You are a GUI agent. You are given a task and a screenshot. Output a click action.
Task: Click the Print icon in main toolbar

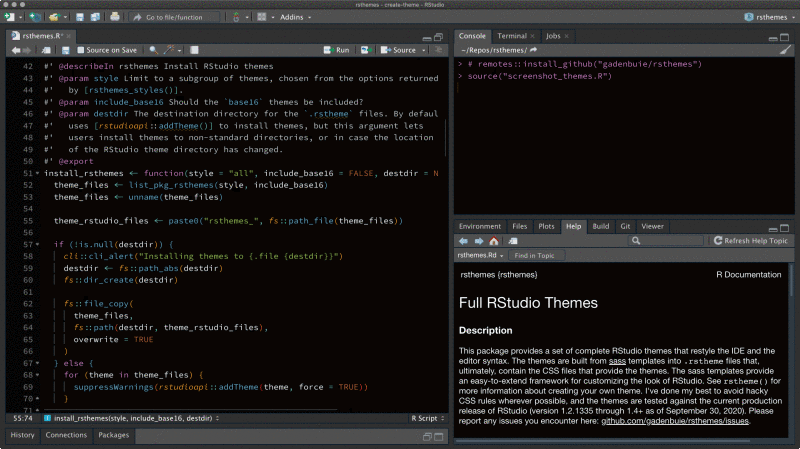[x=115, y=17]
